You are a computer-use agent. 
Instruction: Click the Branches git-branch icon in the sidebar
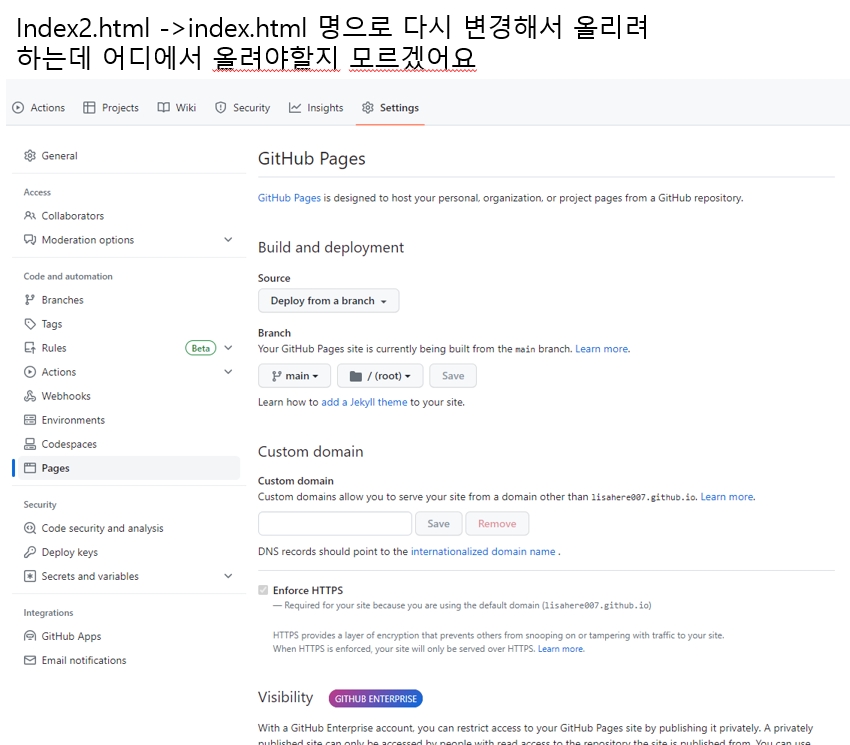(30, 300)
